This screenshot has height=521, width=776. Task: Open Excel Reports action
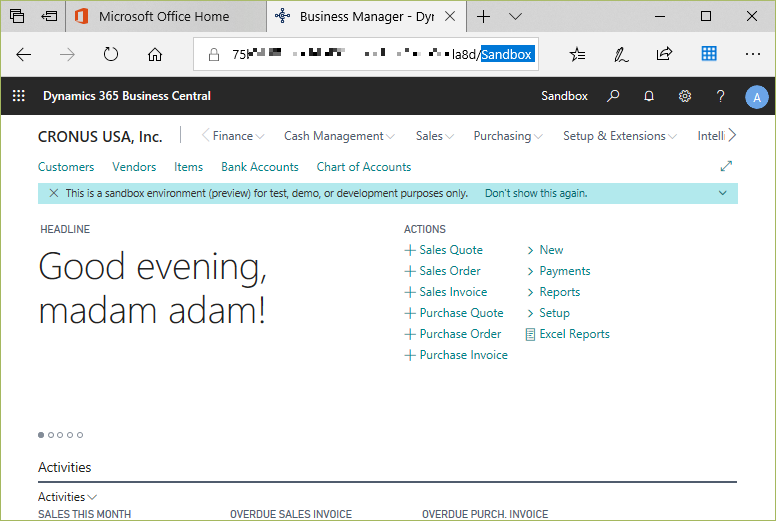(x=567, y=334)
